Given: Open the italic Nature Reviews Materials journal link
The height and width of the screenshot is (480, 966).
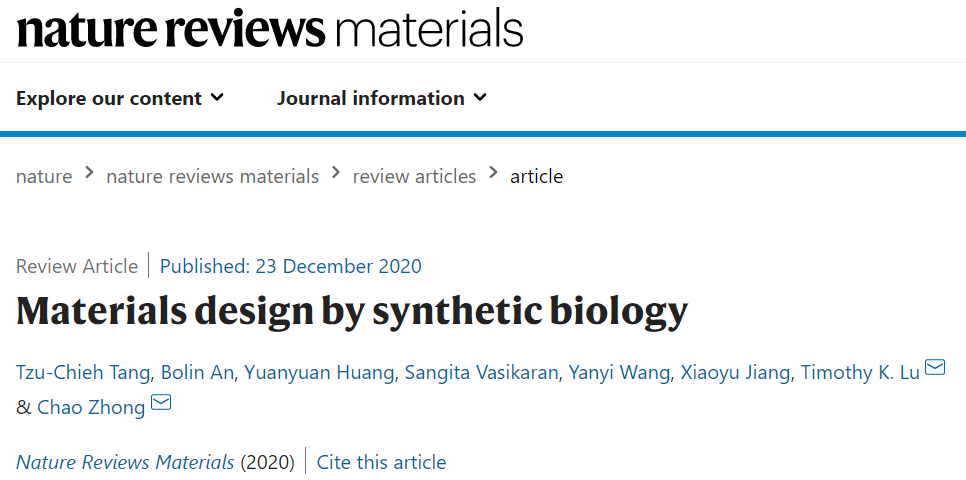Looking at the screenshot, I should 125,462.
